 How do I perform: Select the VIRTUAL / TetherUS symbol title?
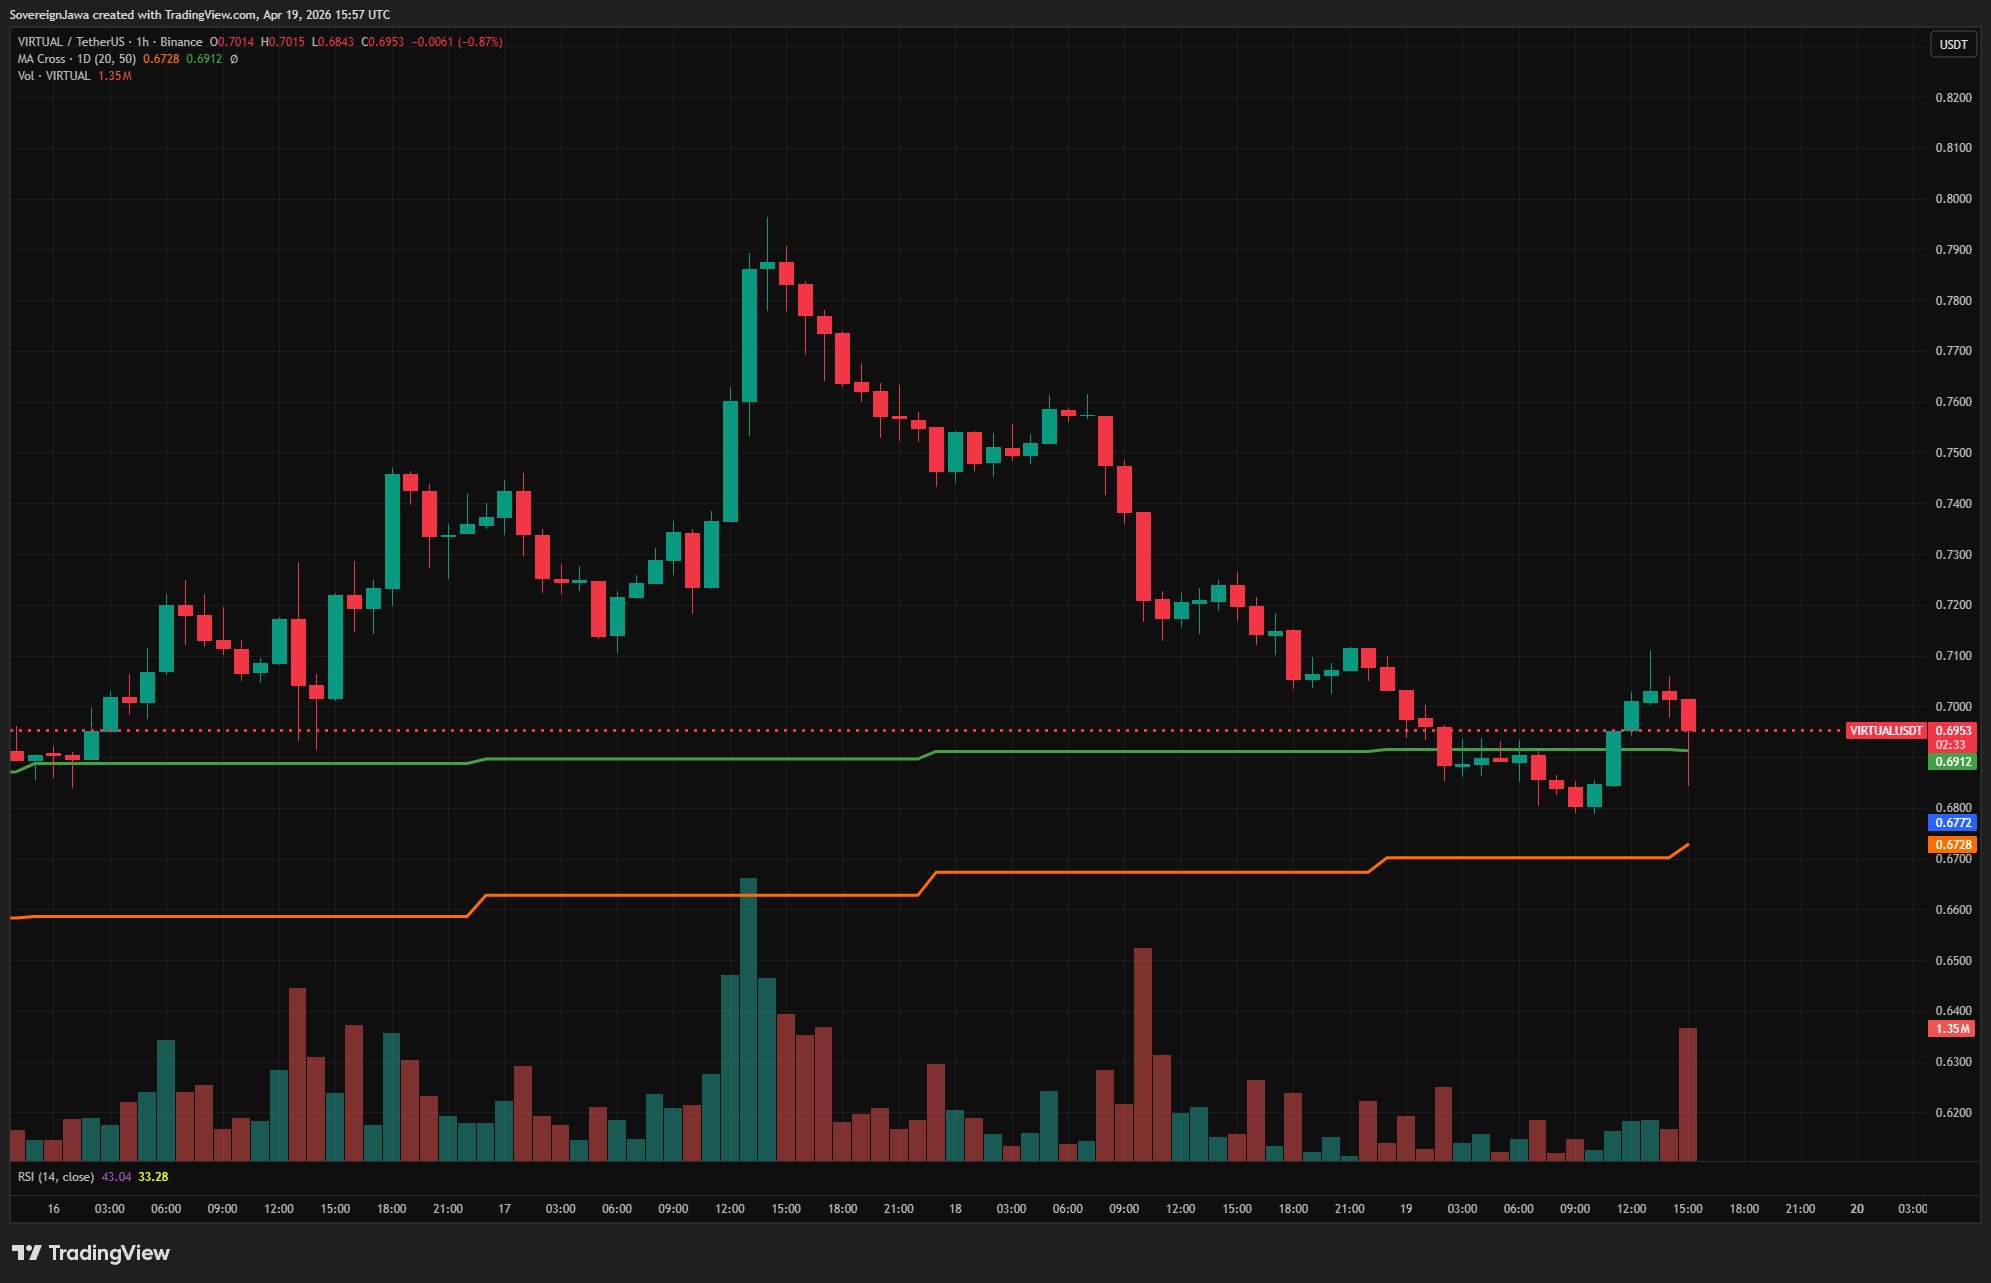[x=71, y=42]
